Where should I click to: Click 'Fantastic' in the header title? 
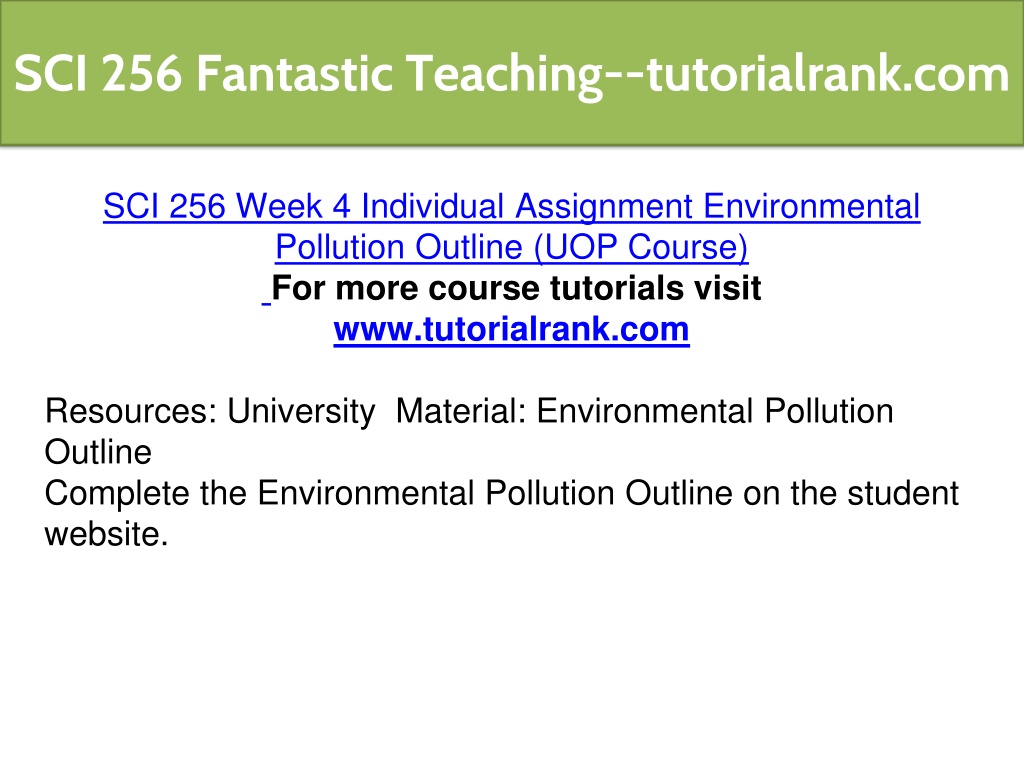coord(294,73)
